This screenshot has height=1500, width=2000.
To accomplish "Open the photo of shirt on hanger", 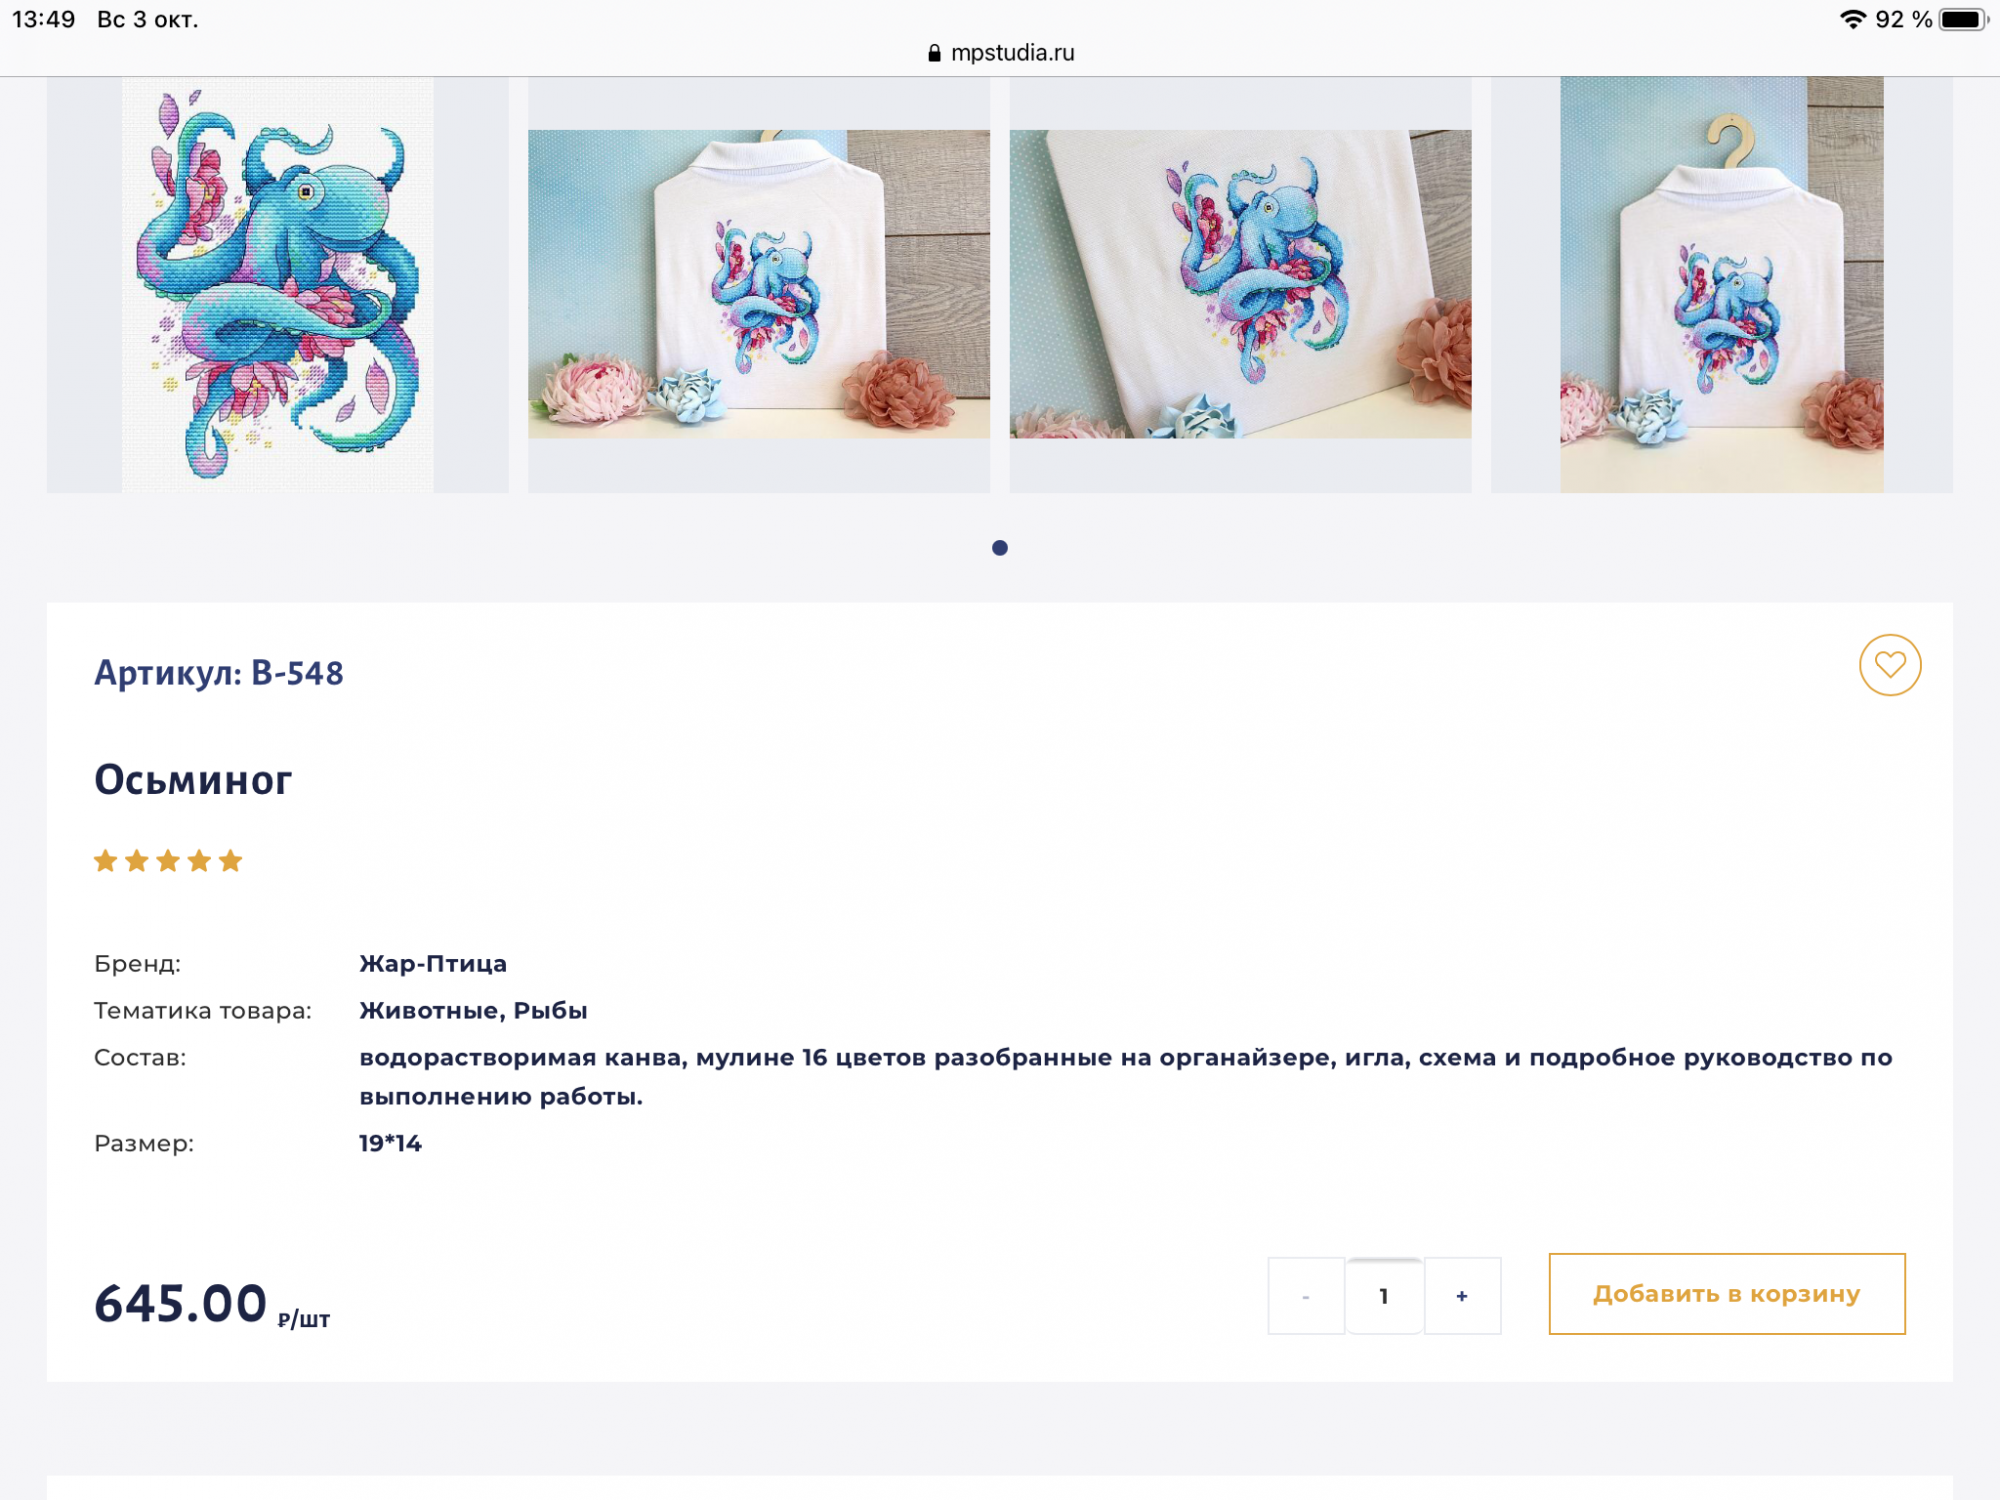I will pos(1722,285).
